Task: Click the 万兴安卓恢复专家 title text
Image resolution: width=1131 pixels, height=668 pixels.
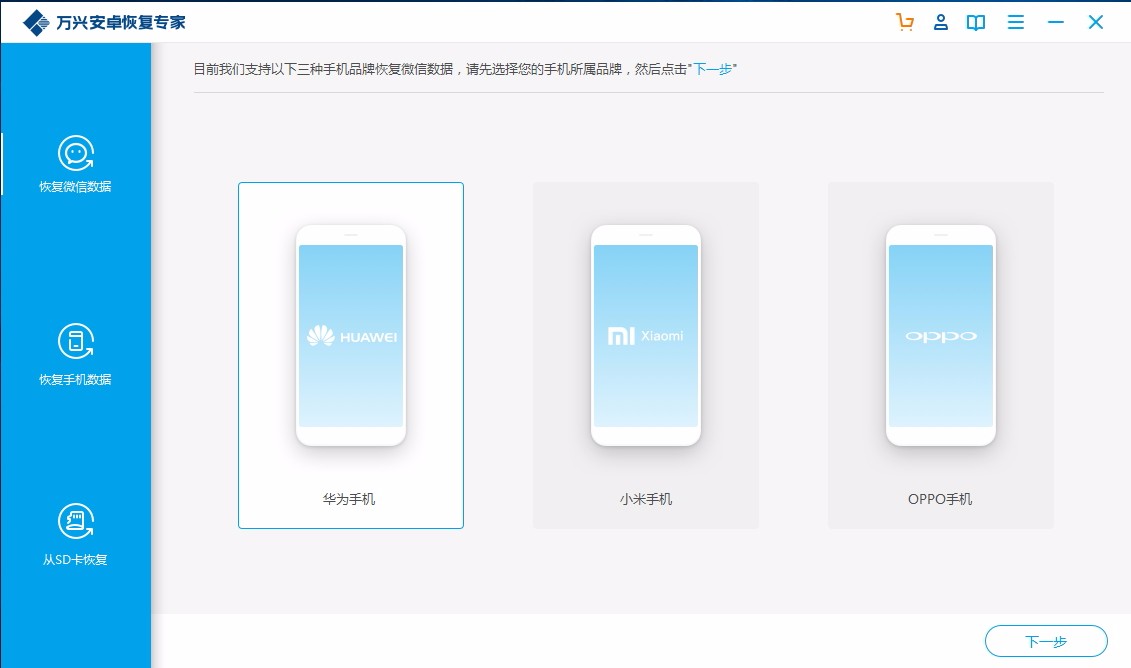Action: [x=121, y=22]
